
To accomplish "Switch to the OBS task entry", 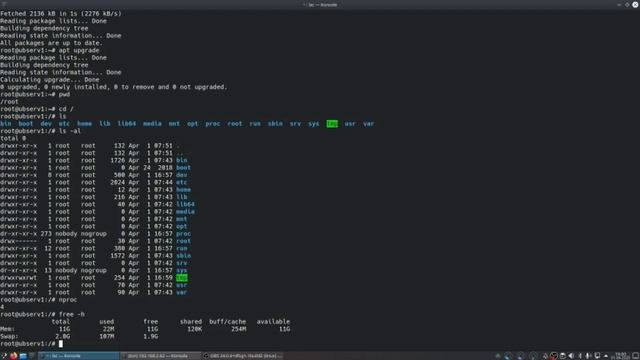I will click(242, 356).
